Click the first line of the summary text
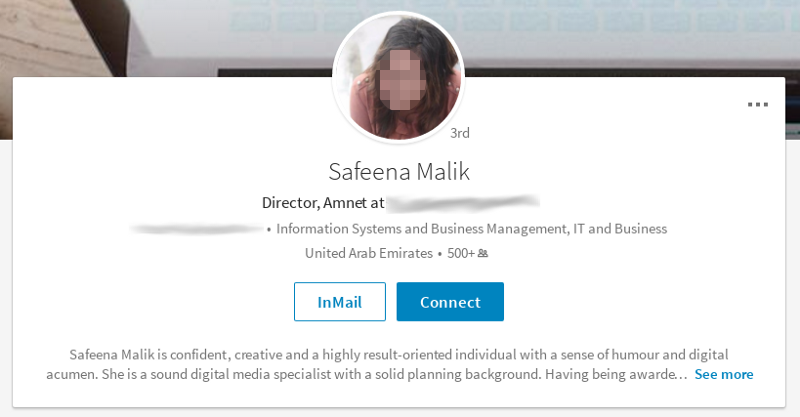 (x=398, y=354)
